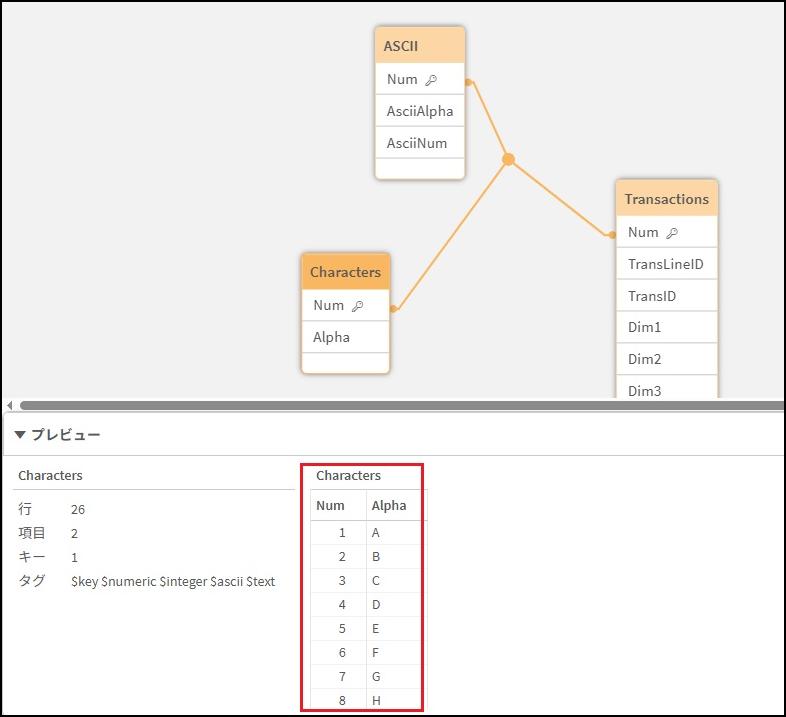Click the central junction node connecting tables
The image size is (786, 717).
508,159
